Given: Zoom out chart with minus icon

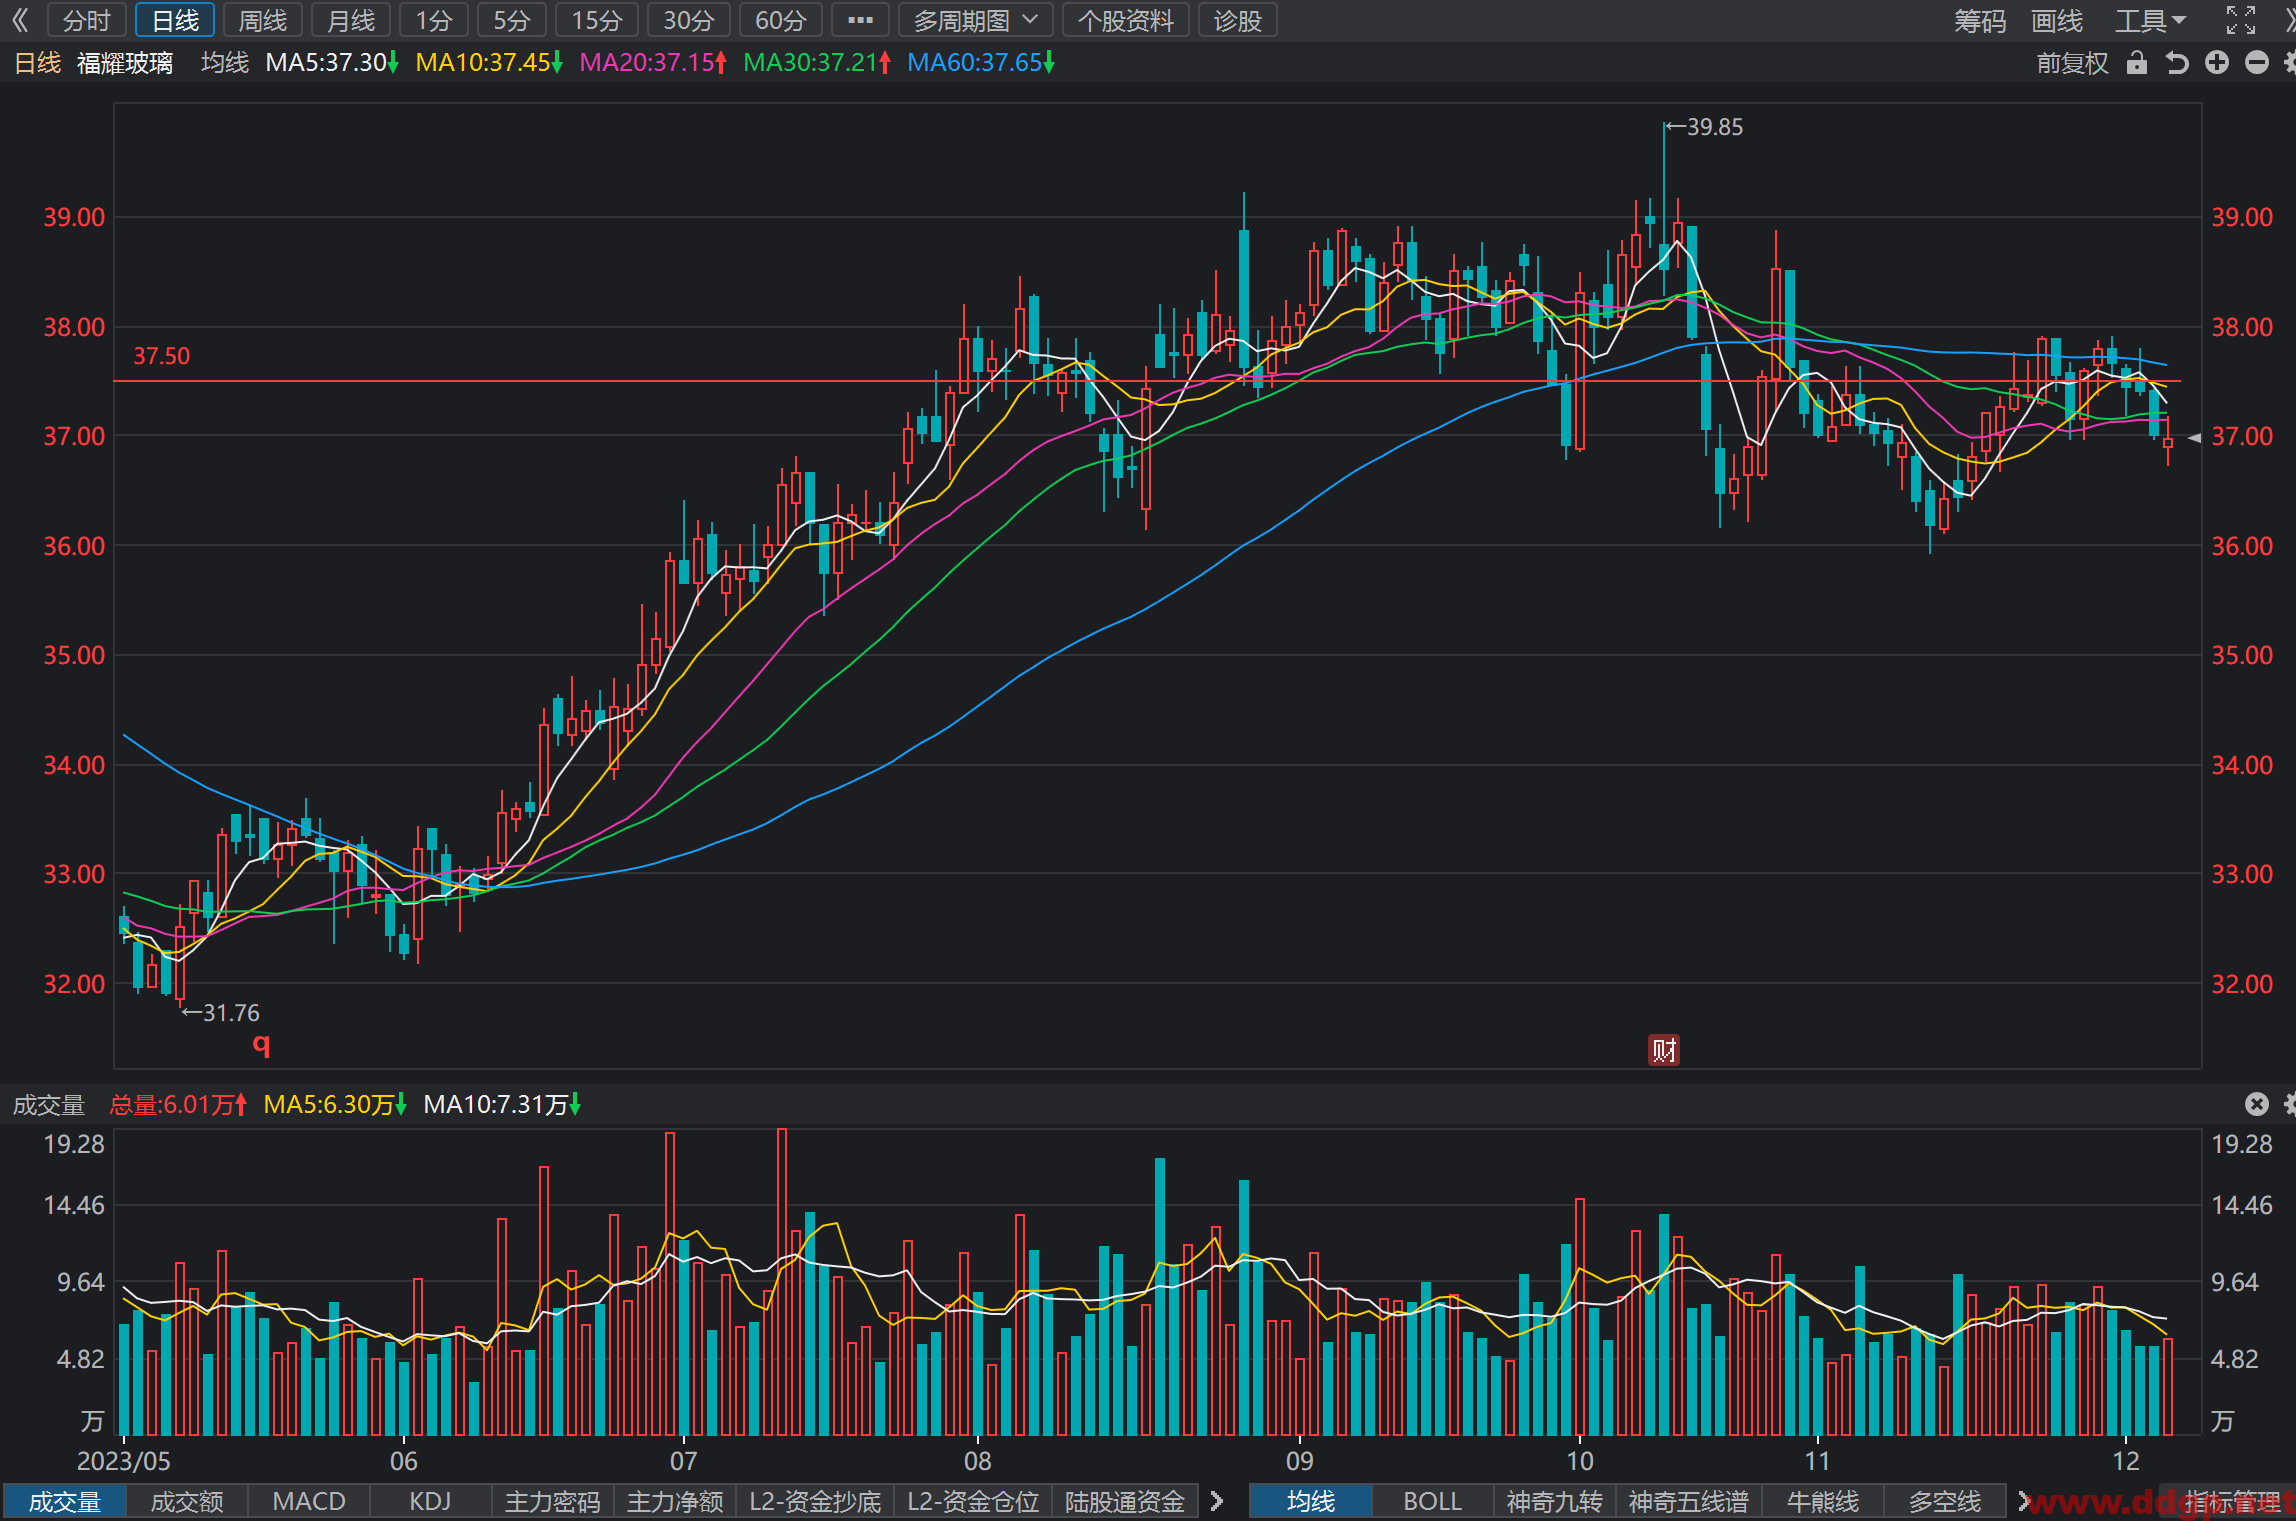Looking at the screenshot, I should pos(2257,63).
